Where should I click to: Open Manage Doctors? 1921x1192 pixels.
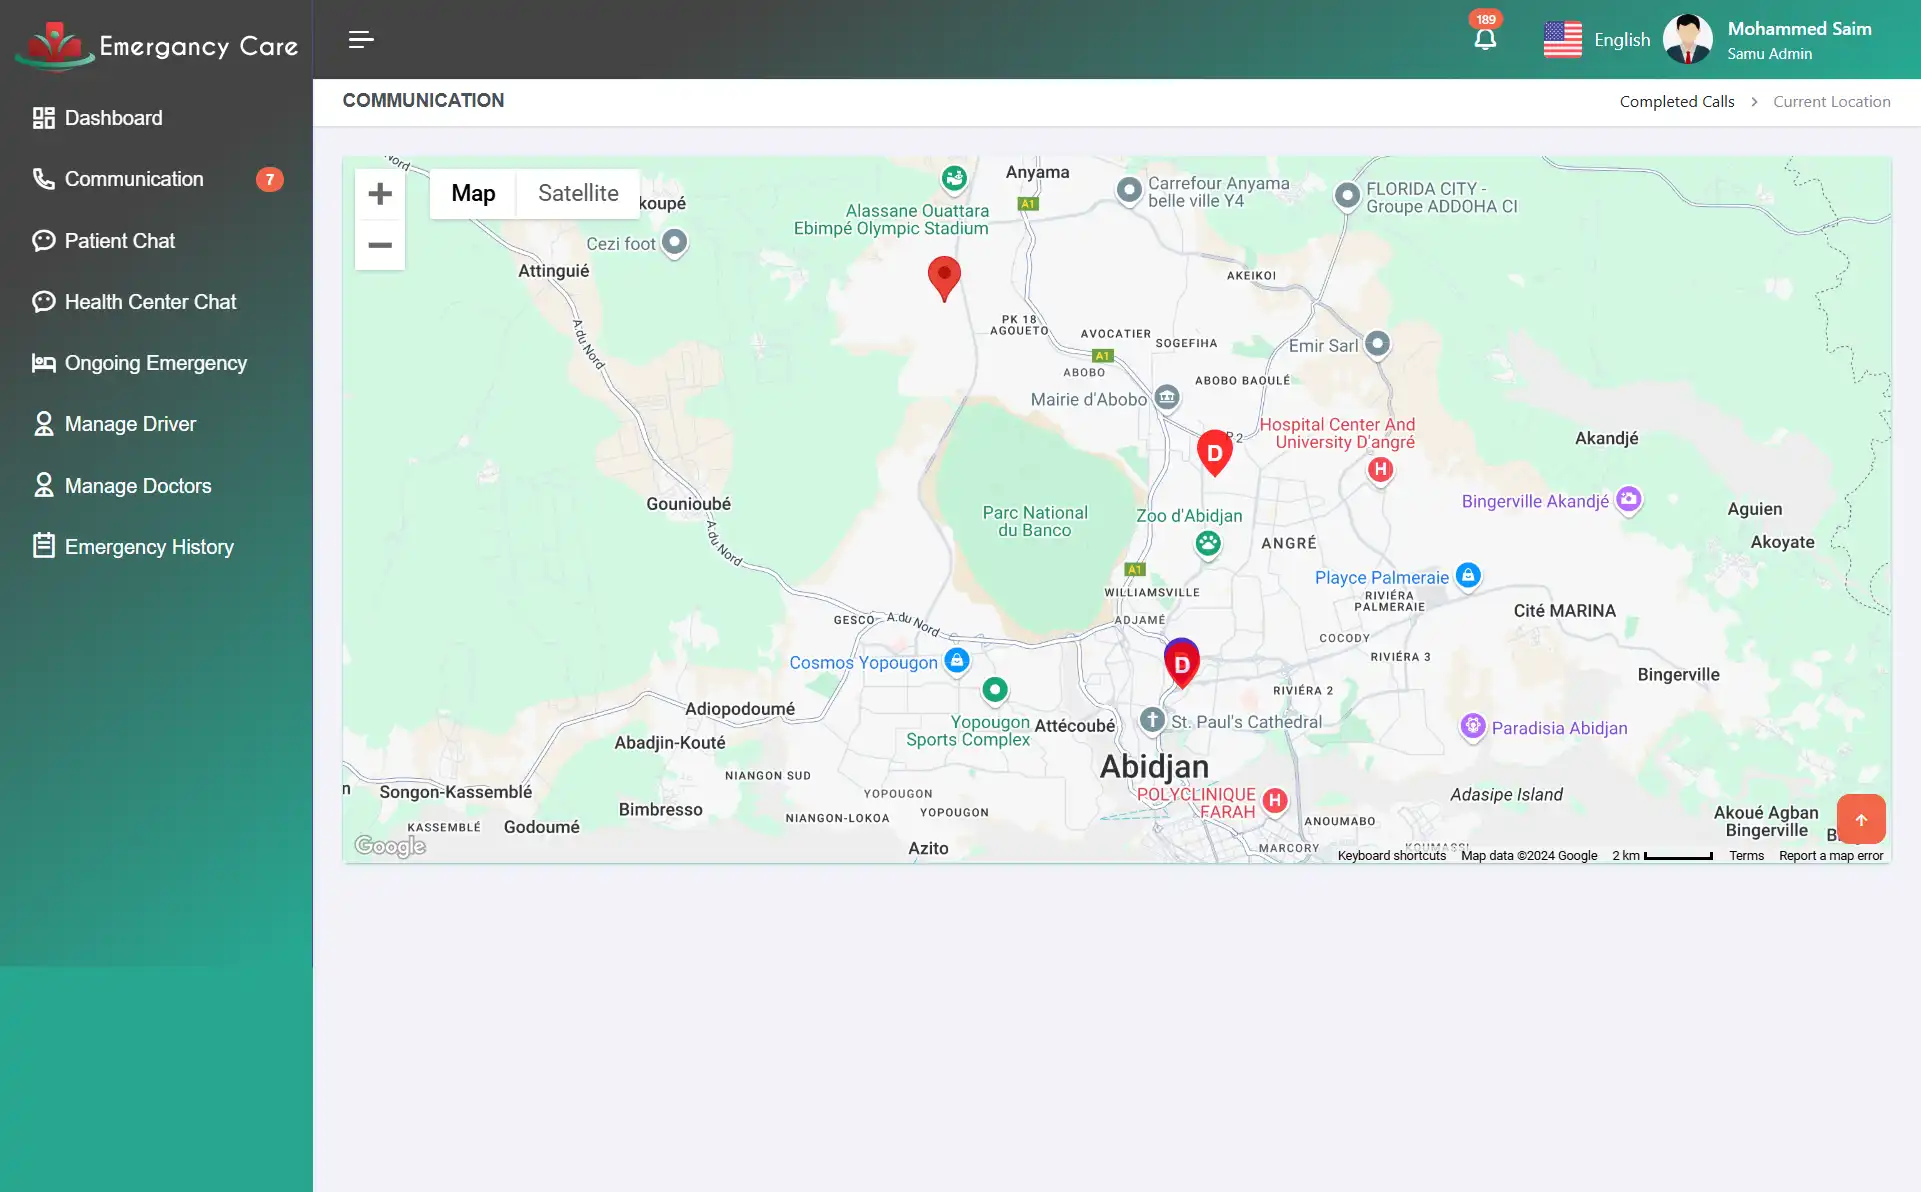point(137,485)
